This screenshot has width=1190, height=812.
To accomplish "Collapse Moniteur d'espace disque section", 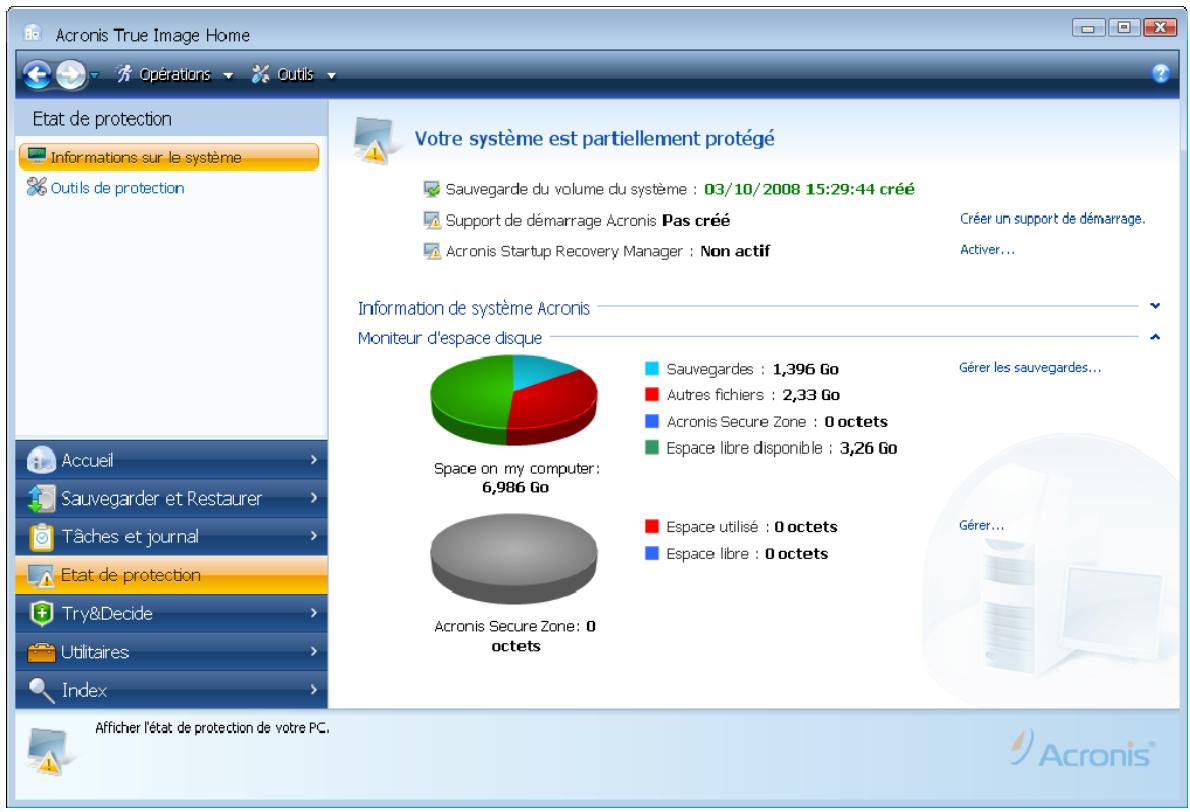I will (1154, 336).
